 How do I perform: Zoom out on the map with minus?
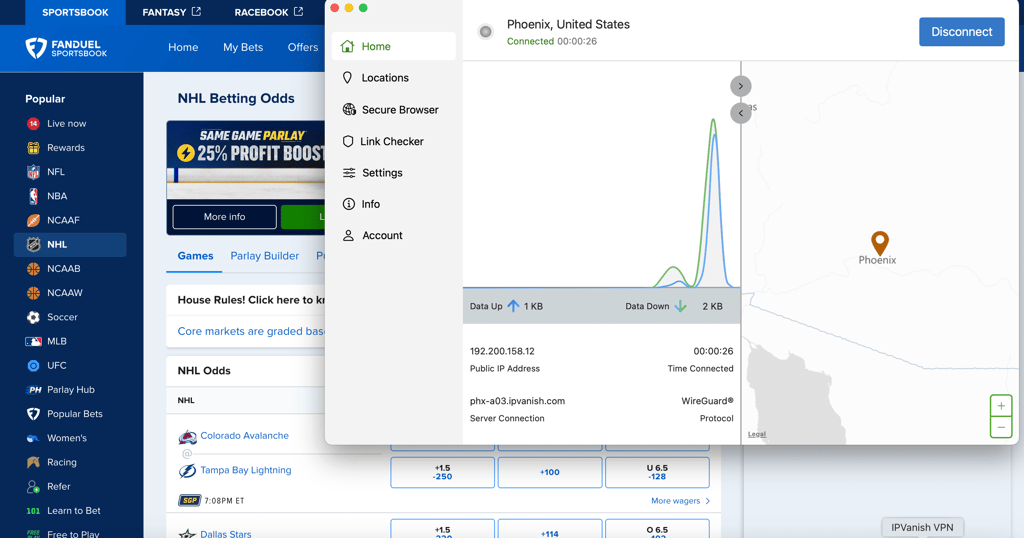[x=1000, y=427]
